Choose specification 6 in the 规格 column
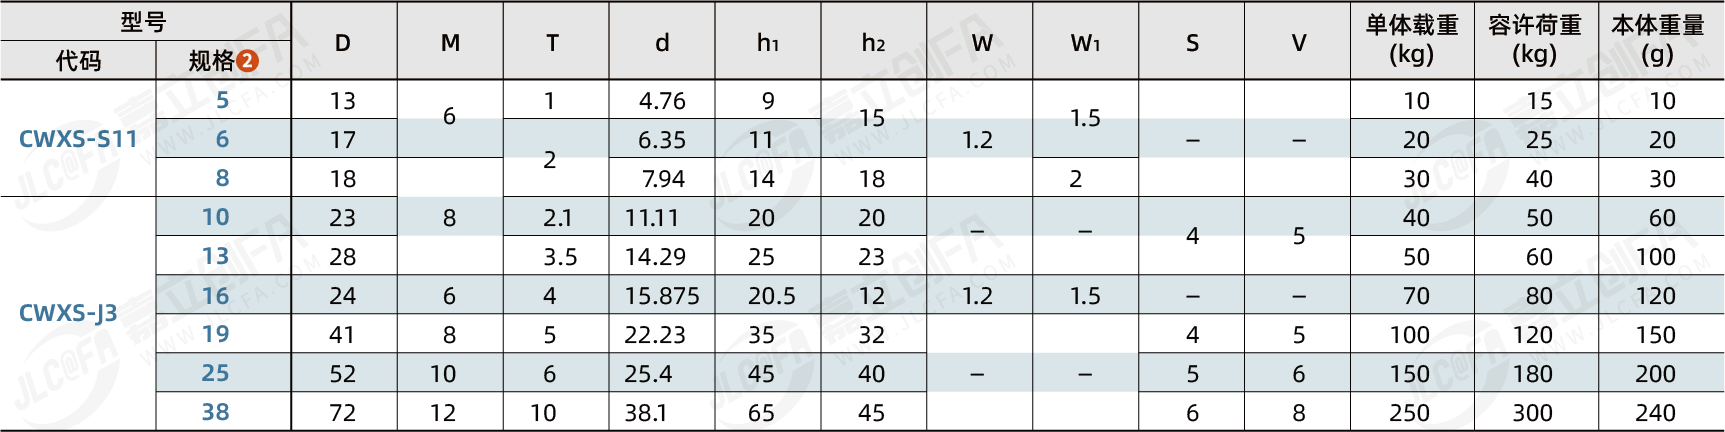Viewport: 1725px width, 432px height. coord(223,139)
